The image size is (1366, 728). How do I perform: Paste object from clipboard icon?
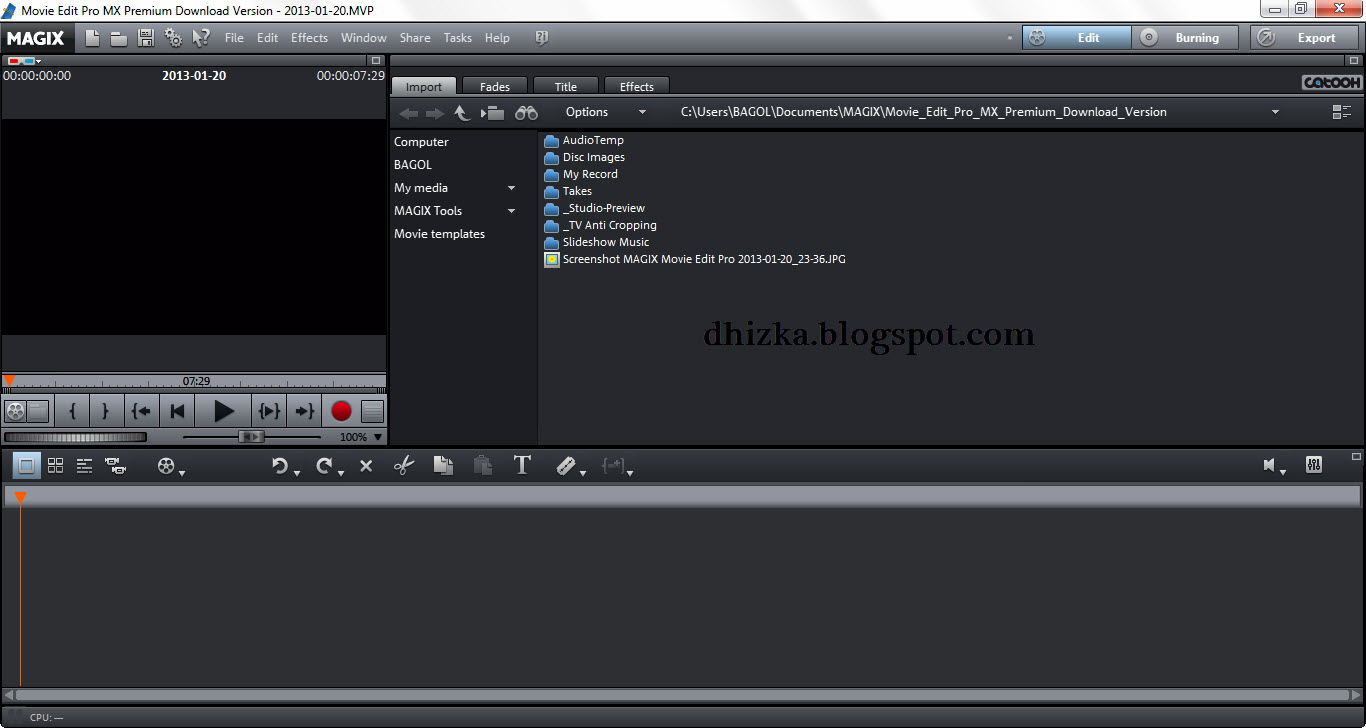tap(482, 465)
